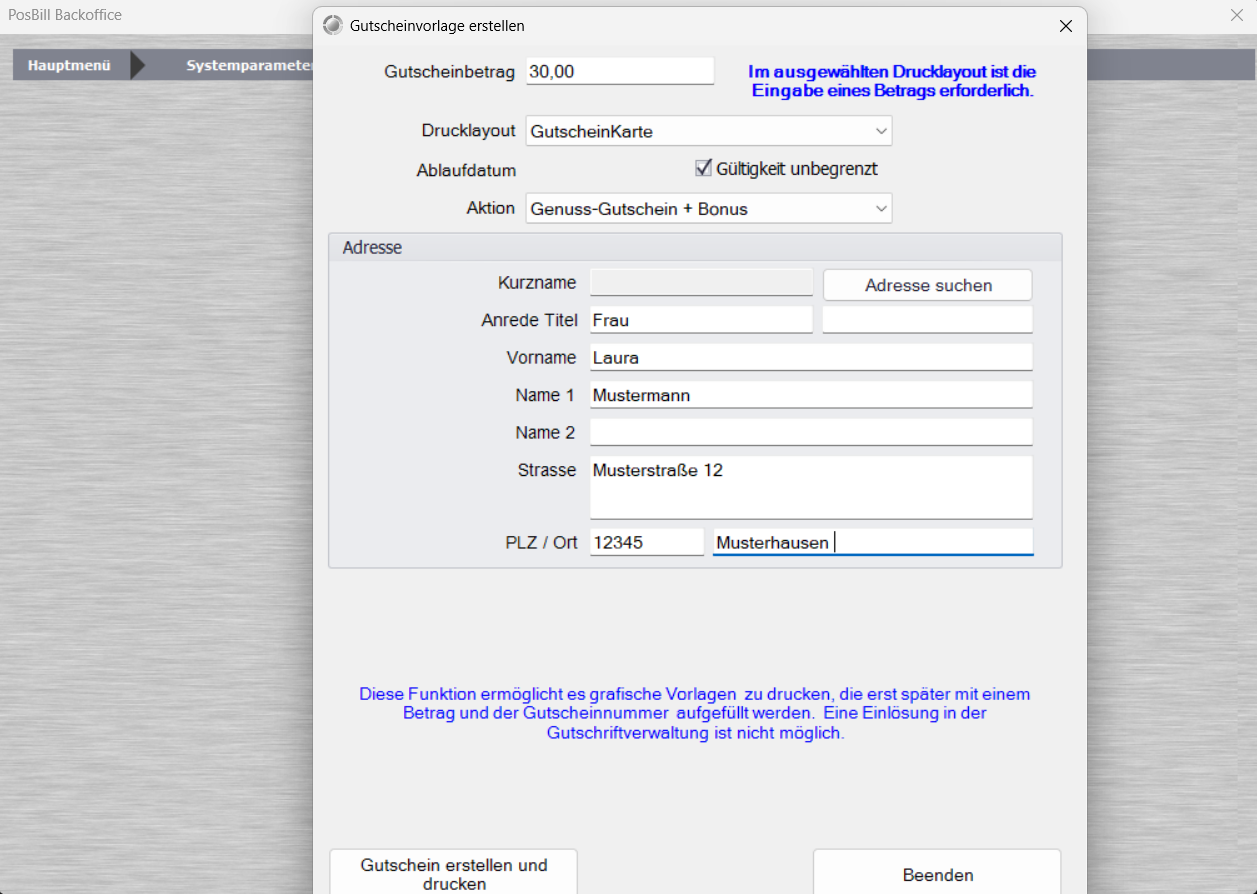The width and height of the screenshot is (1257, 894).
Task: Open Hauptmenü in PosBill Backoffice breadcrumb
Action: [x=69, y=66]
